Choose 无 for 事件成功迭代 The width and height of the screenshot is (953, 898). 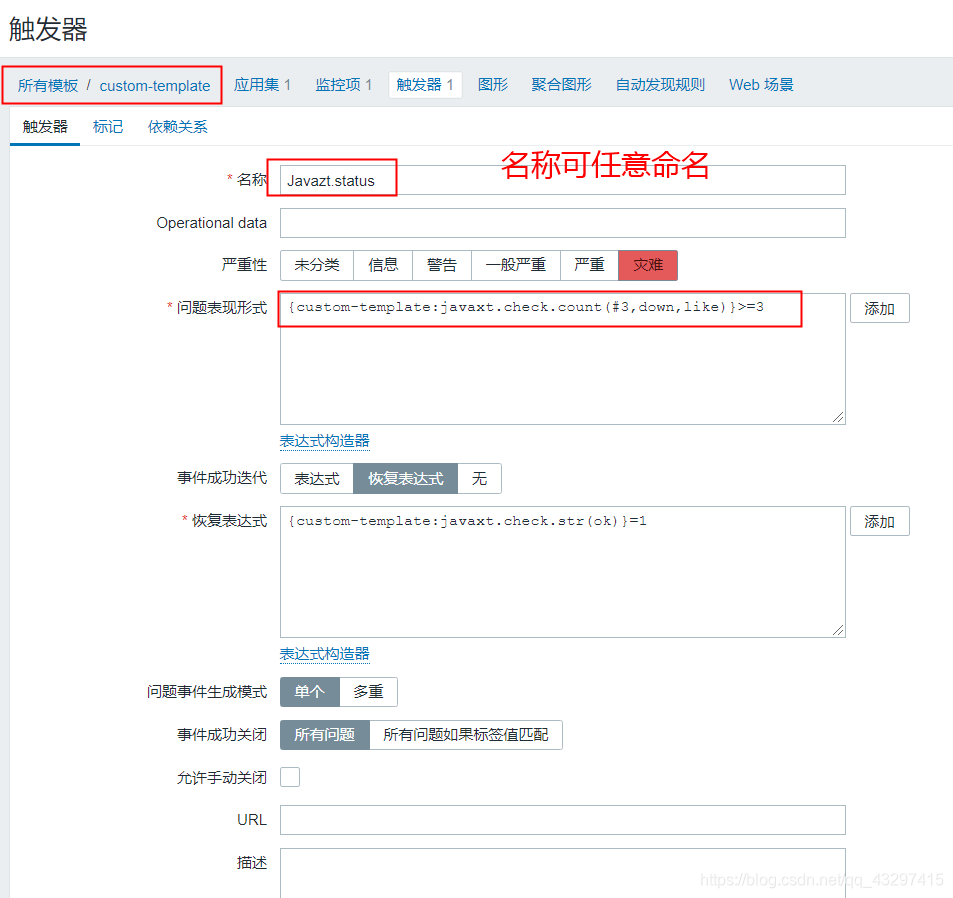480,479
